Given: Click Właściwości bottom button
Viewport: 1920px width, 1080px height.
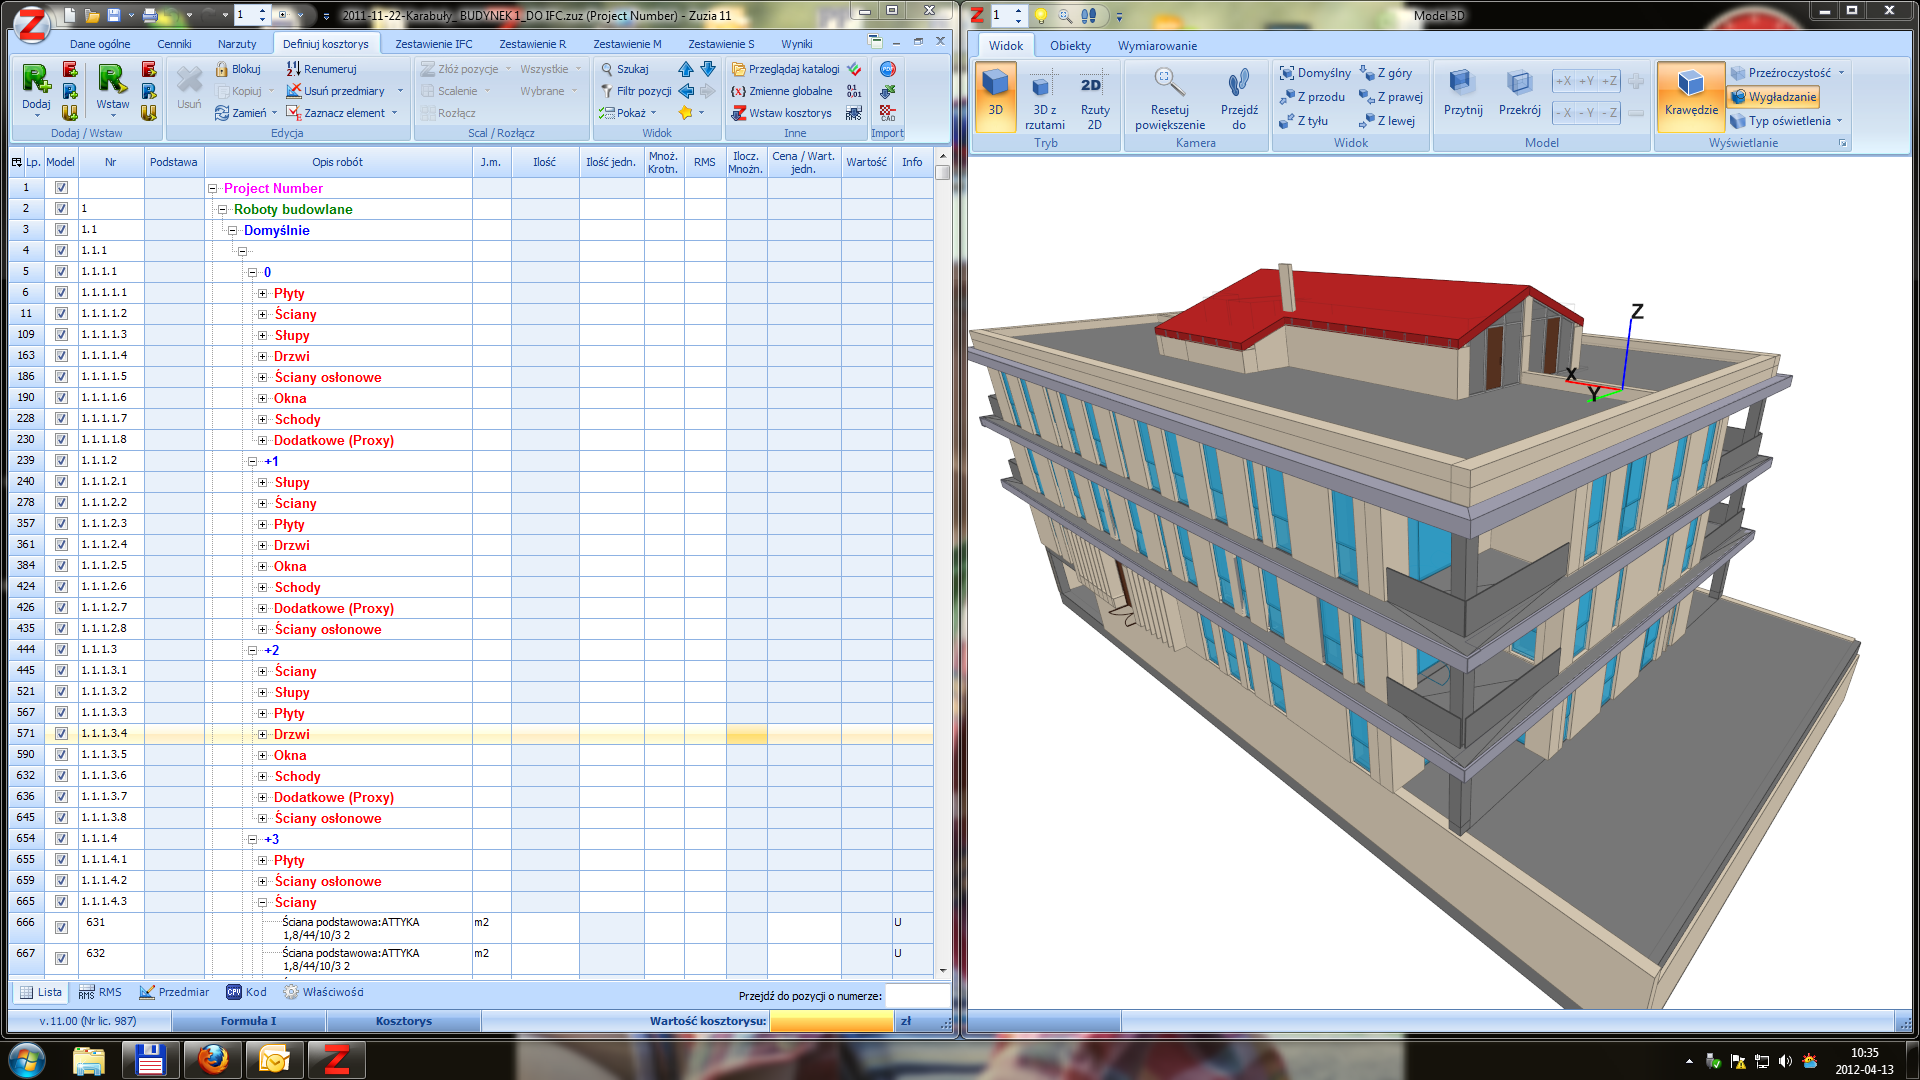Looking at the screenshot, I should tap(323, 993).
